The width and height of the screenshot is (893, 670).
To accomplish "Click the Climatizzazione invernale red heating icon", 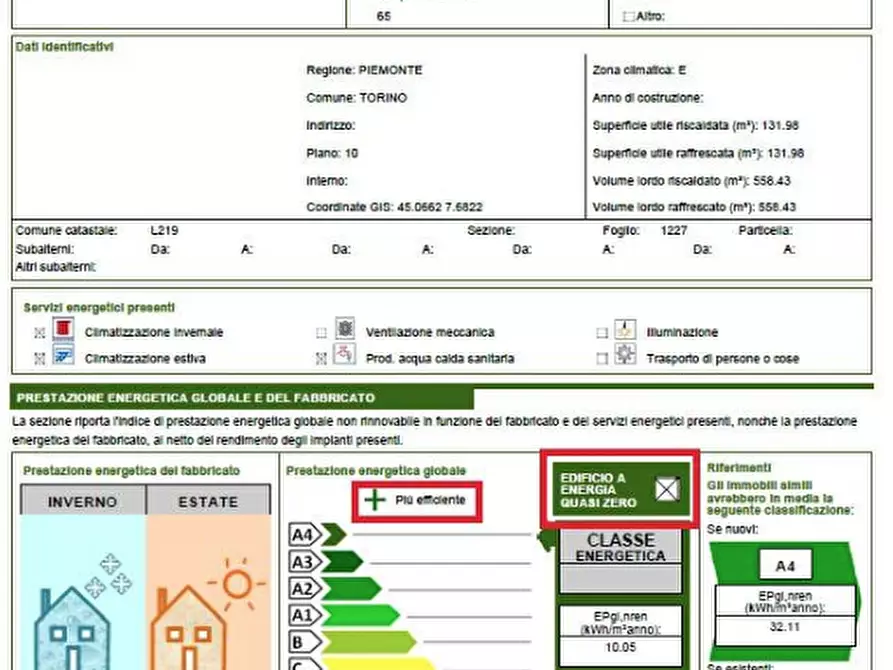I will click(x=64, y=329).
